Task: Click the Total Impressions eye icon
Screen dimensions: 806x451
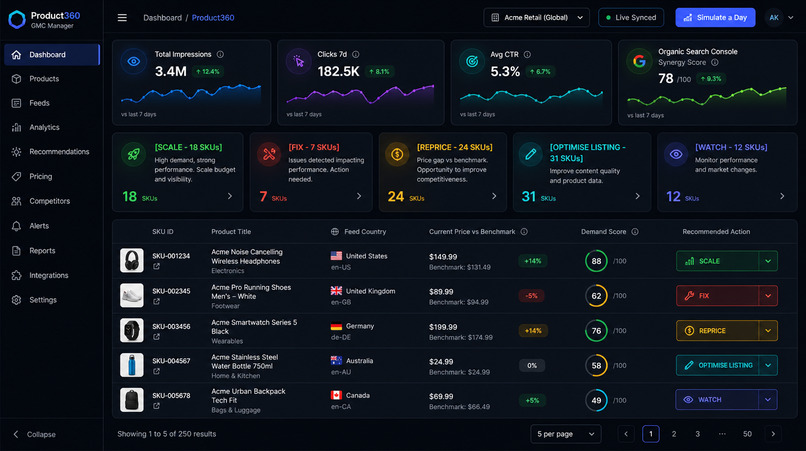Action: point(134,61)
